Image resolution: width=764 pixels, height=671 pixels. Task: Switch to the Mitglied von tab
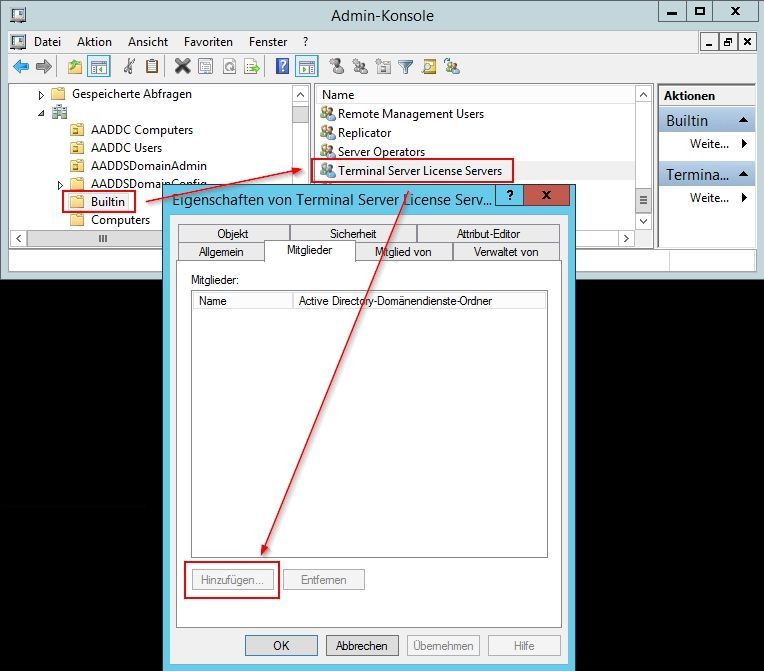403,251
